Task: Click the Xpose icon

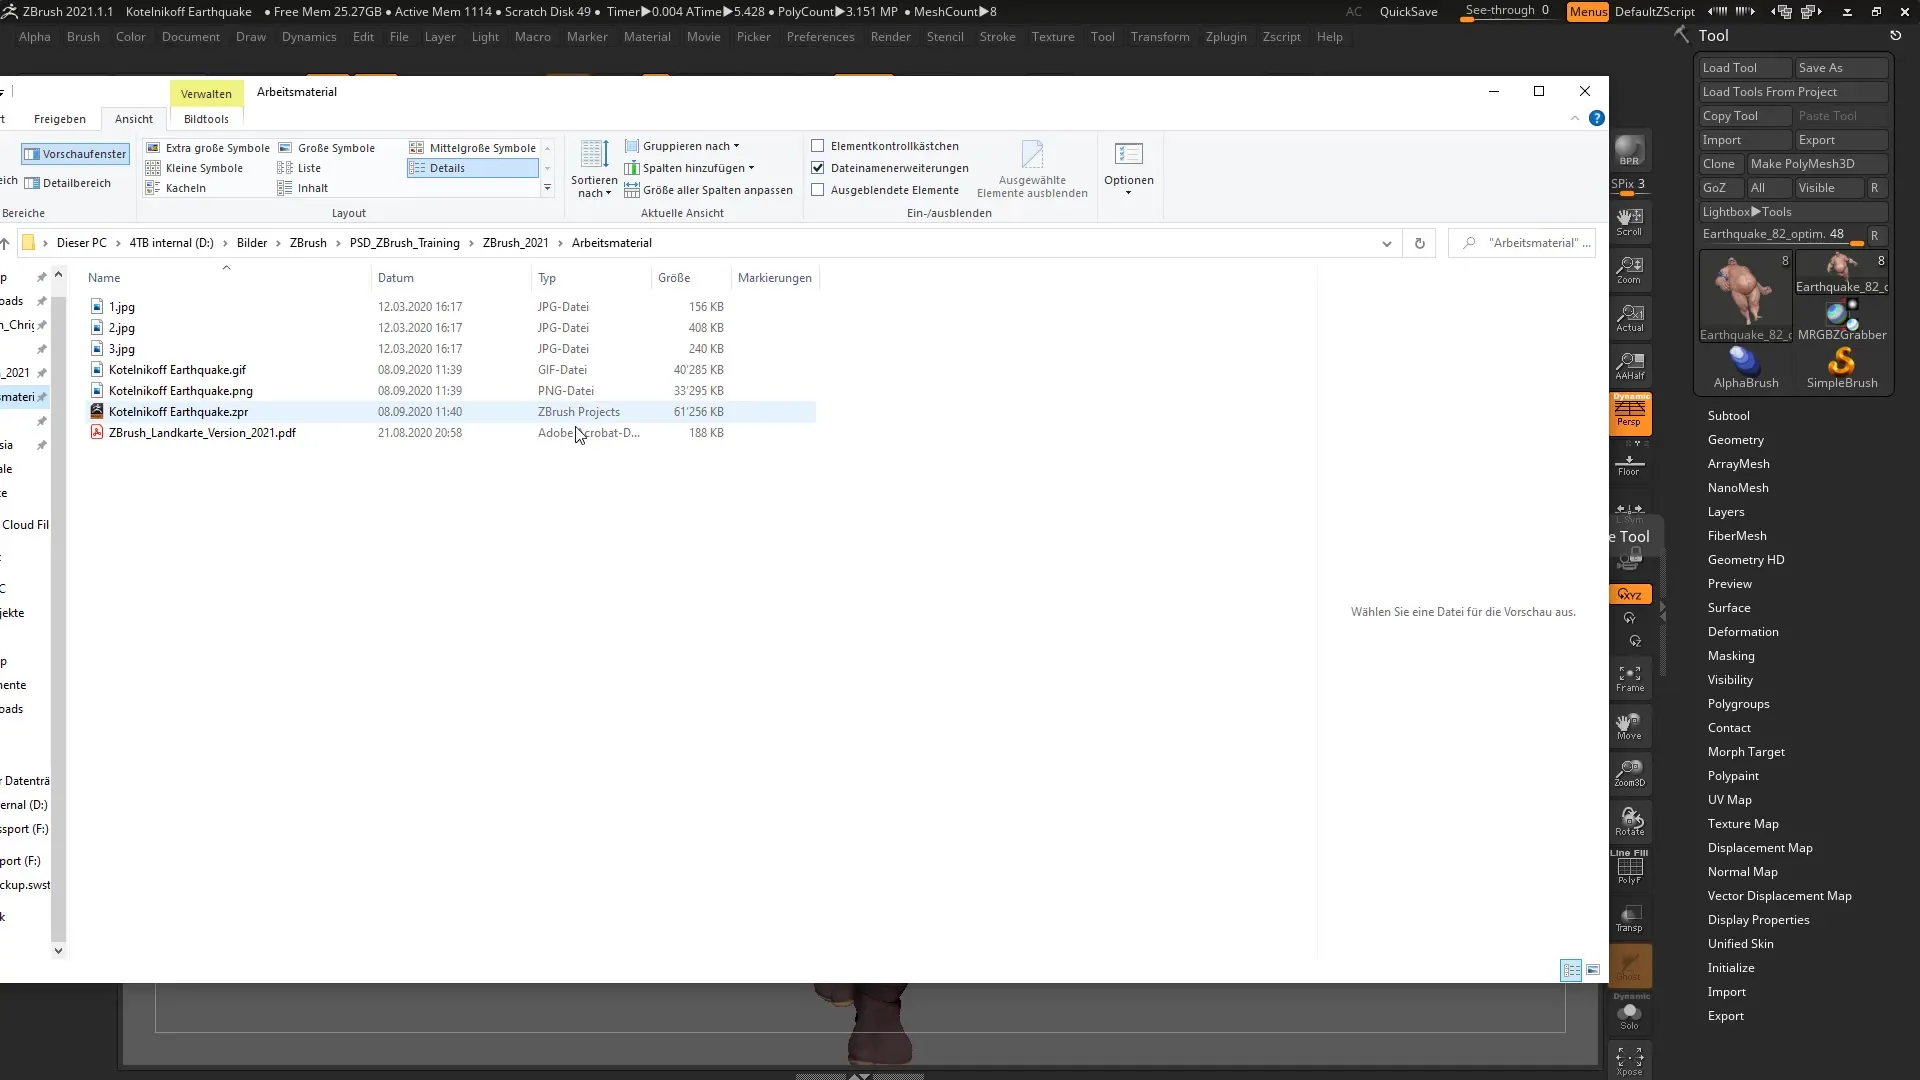Action: point(1629,1062)
